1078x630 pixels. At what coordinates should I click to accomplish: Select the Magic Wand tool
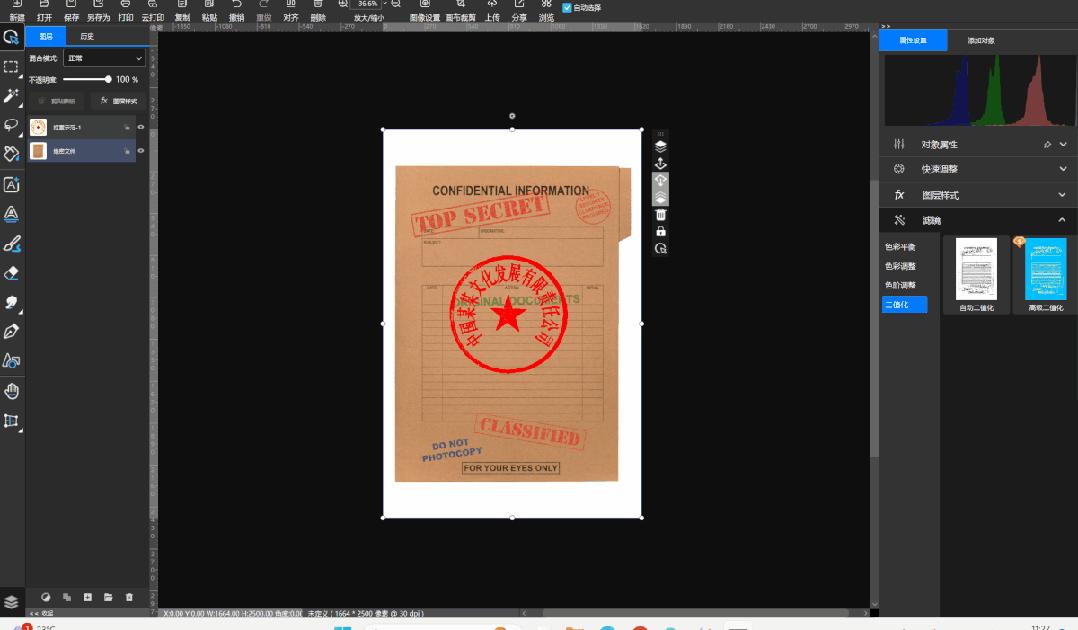point(12,96)
